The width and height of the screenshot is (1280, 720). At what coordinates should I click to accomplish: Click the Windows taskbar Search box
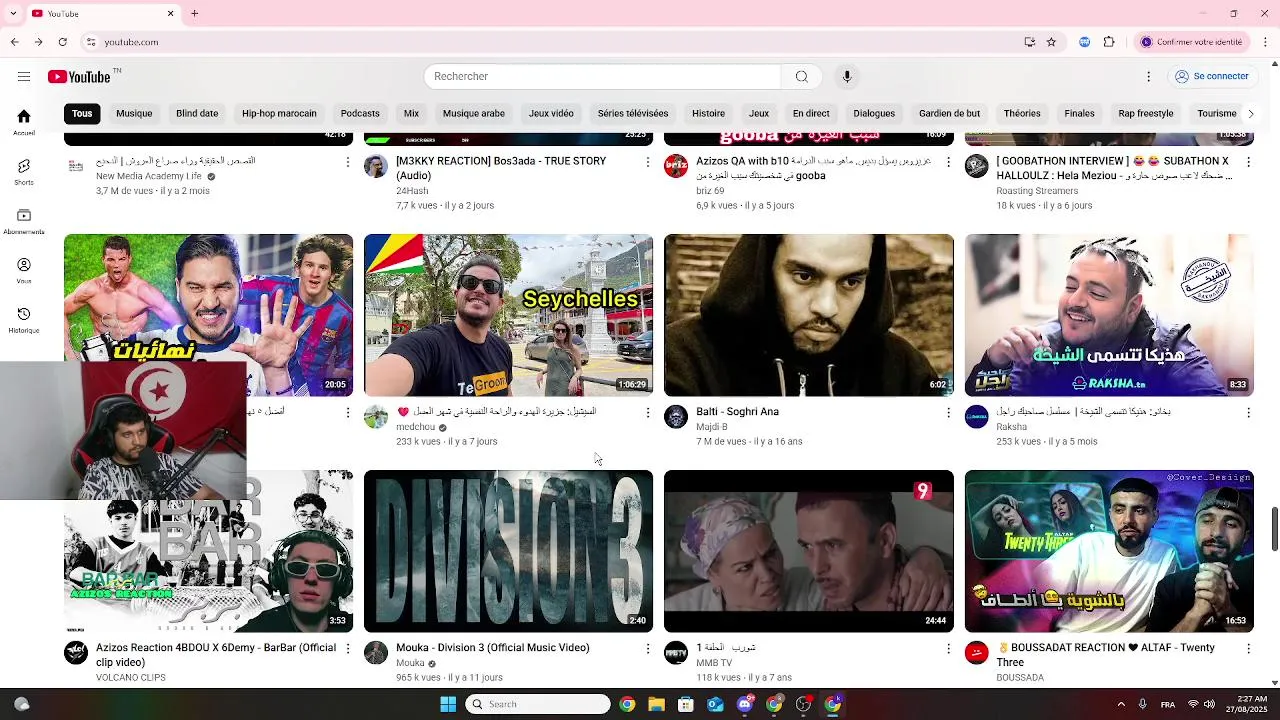[x=538, y=704]
